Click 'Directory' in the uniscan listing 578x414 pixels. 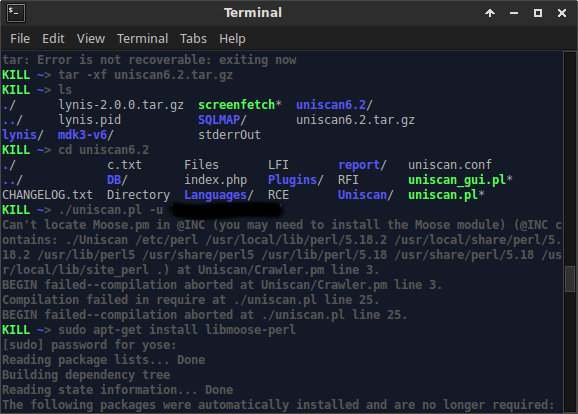pyautogui.click(x=138, y=195)
